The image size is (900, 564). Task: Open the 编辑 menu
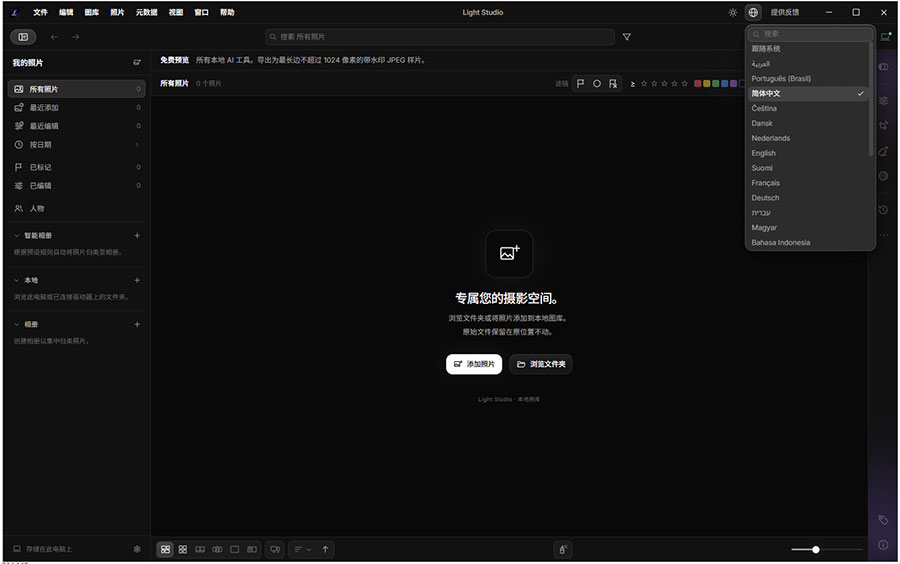[x=66, y=12]
